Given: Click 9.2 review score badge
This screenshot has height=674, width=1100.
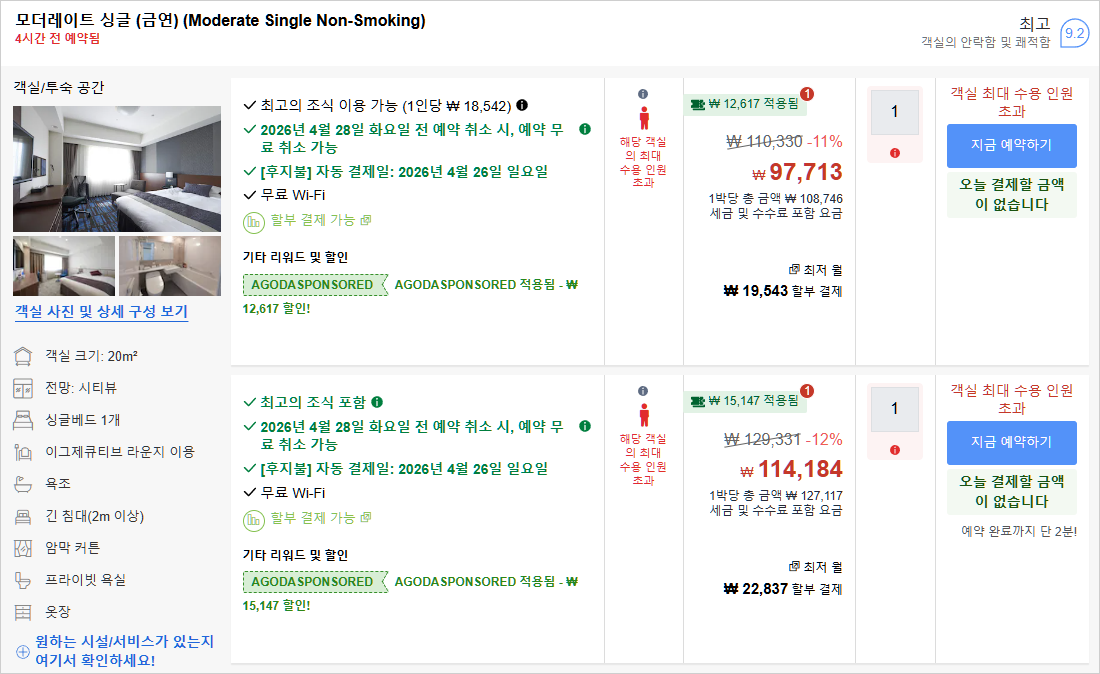Looking at the screenshot, I should [x=1074, y=33].
